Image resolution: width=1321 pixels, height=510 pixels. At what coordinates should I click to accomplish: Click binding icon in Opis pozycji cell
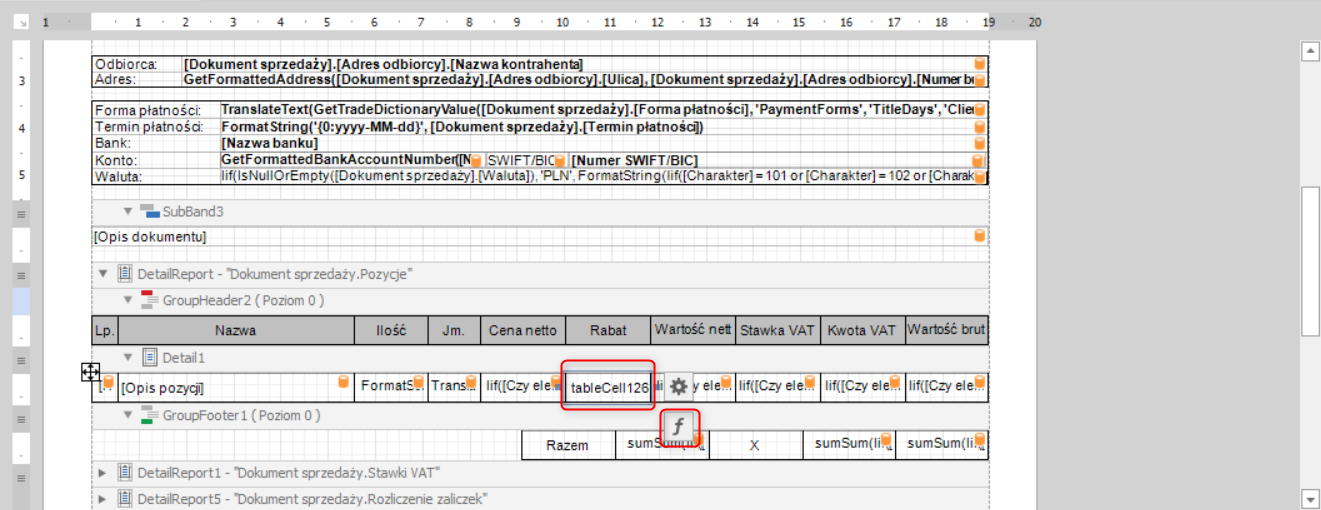(344, 383)
